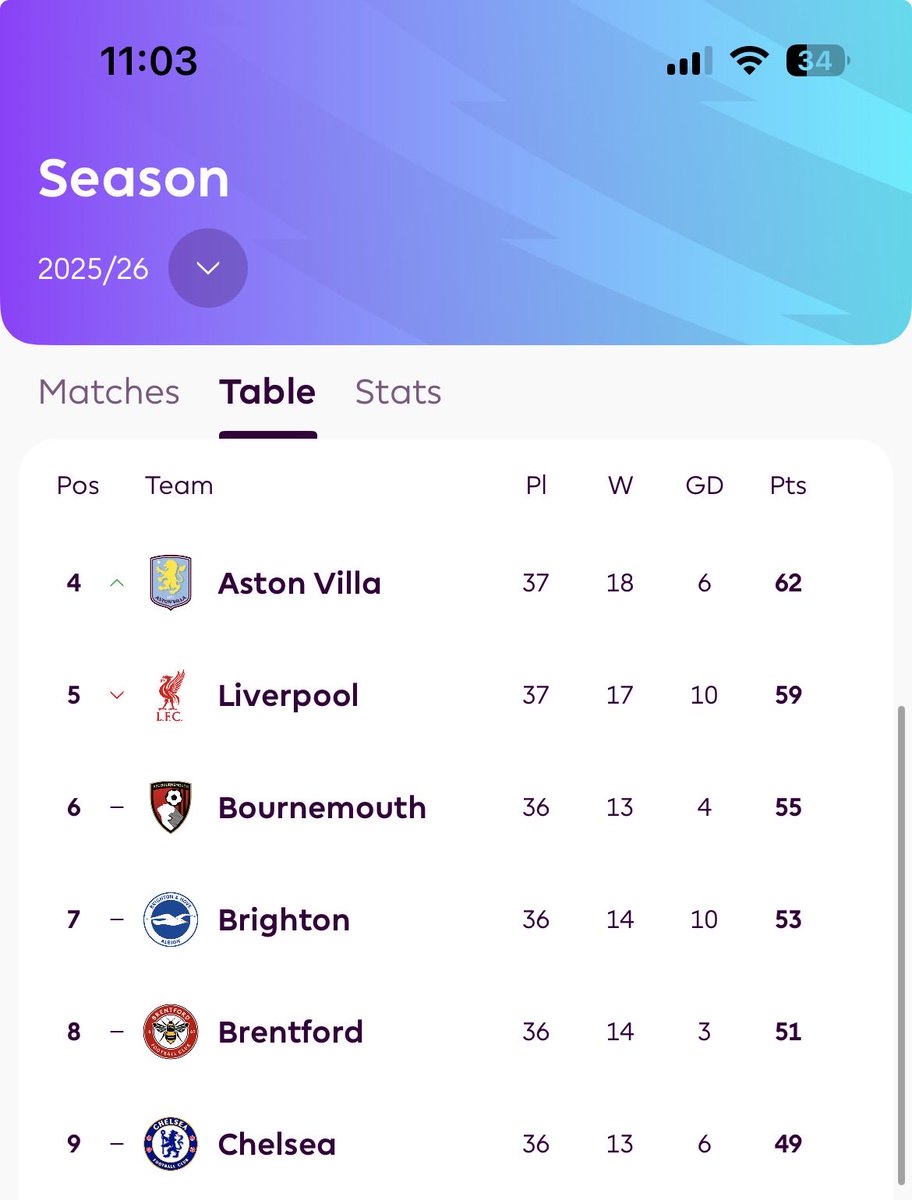This screenshot has width=912, height=1200.
Task: Open the season selector chevron dropdown
Action: tap(208, 268)
